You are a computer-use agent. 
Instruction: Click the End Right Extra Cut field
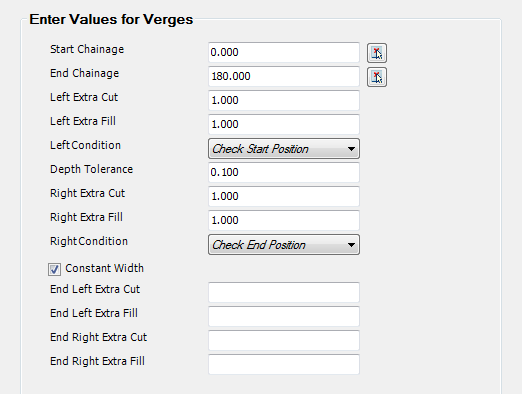click(284, 340)
